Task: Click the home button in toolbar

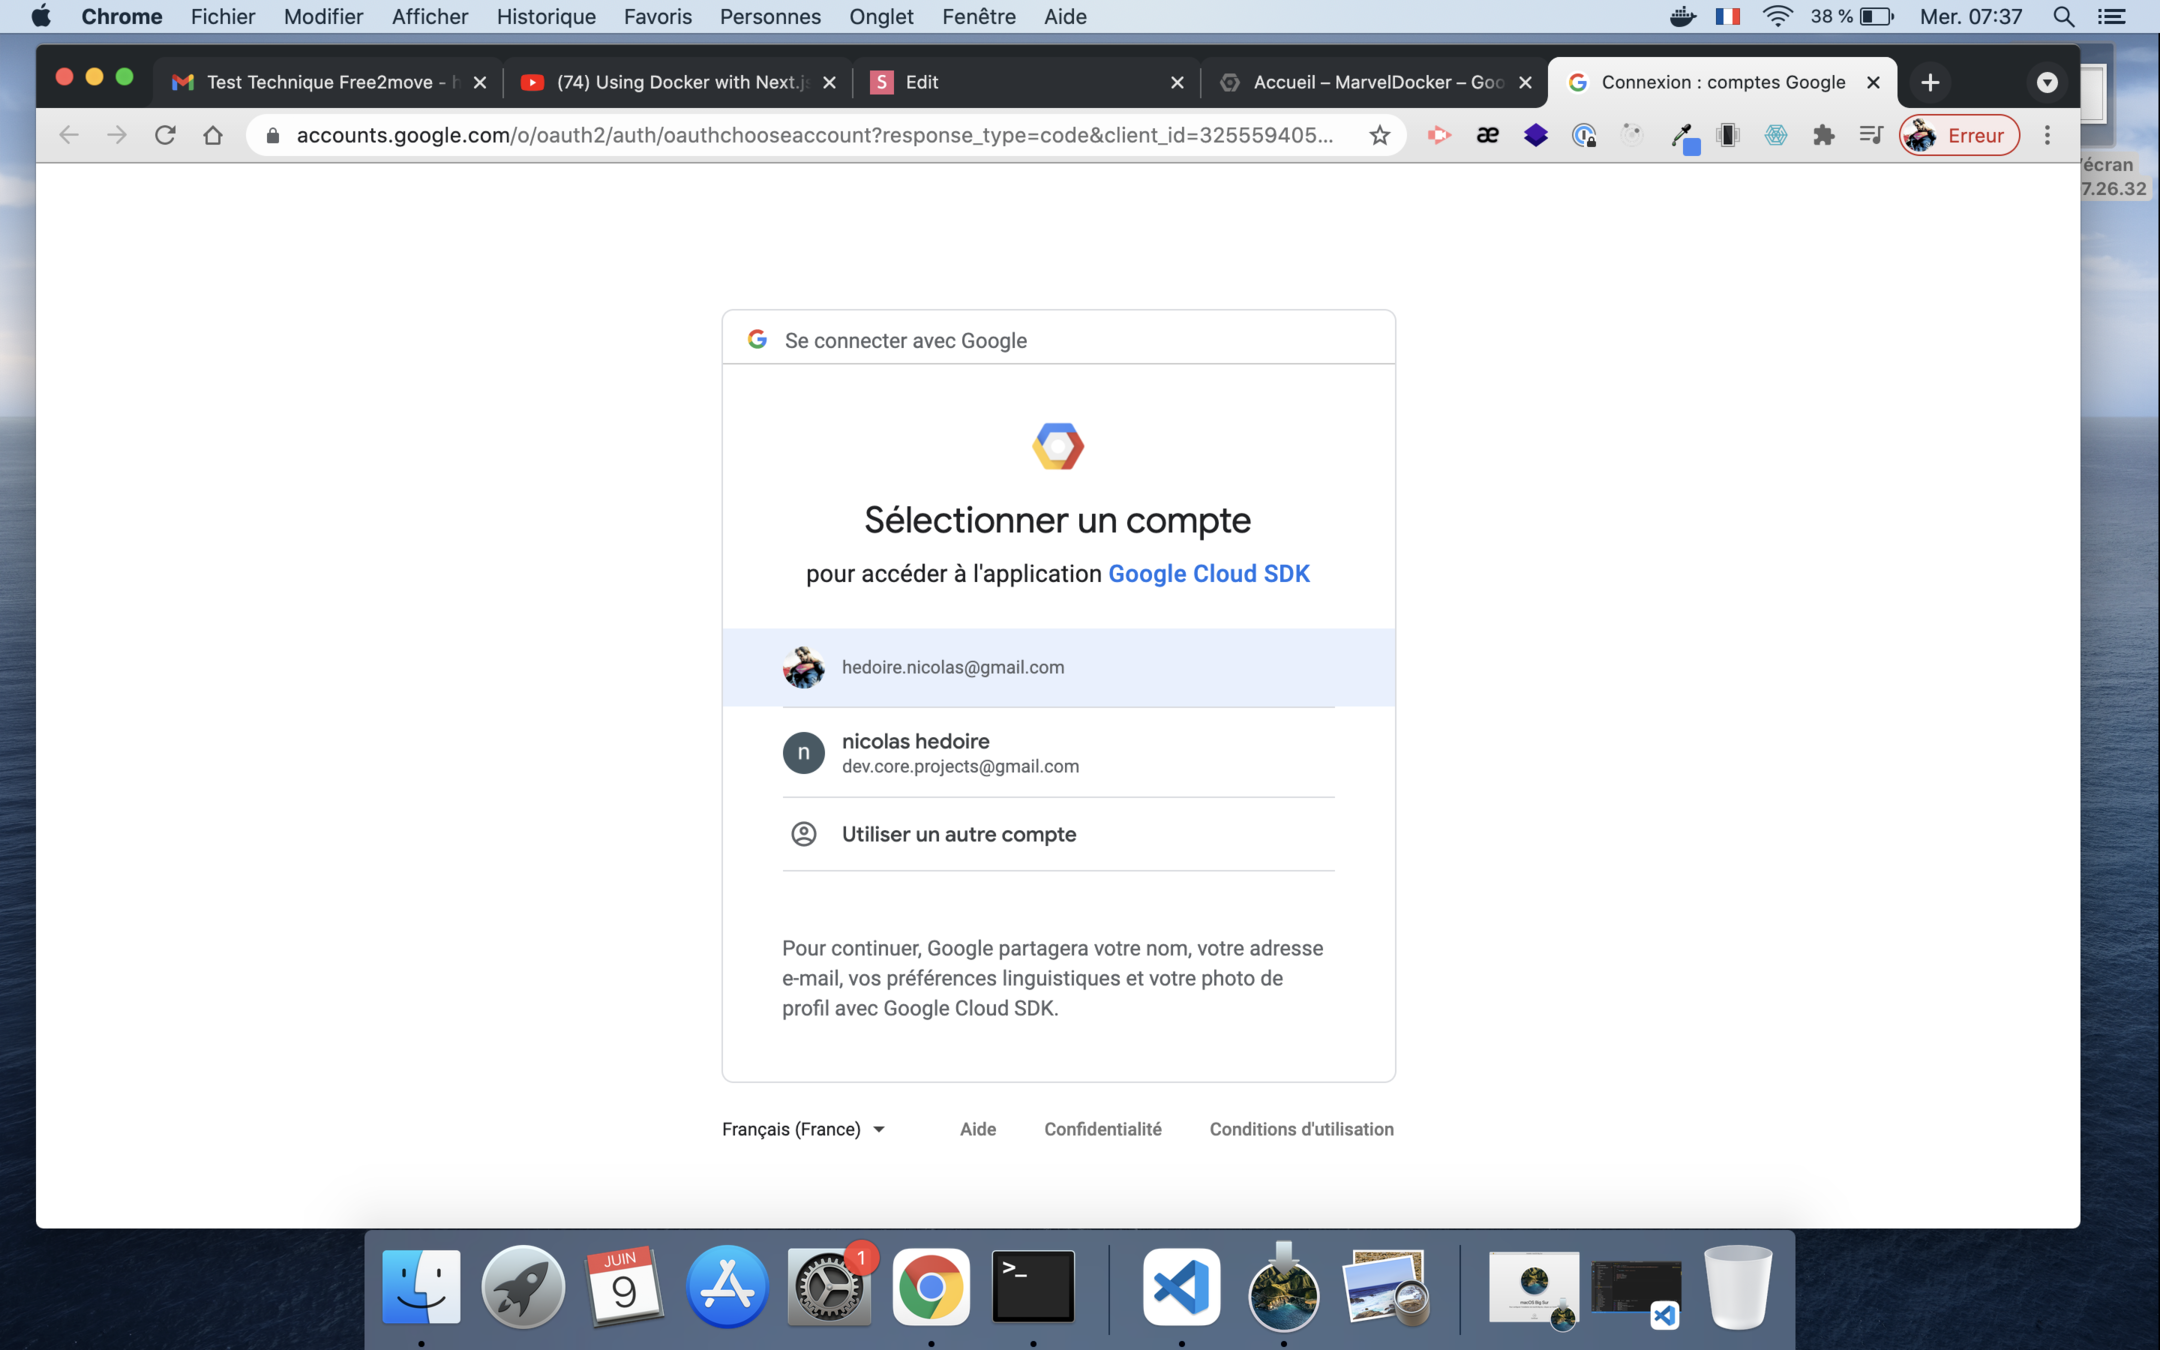Action: tap(213, 135)
